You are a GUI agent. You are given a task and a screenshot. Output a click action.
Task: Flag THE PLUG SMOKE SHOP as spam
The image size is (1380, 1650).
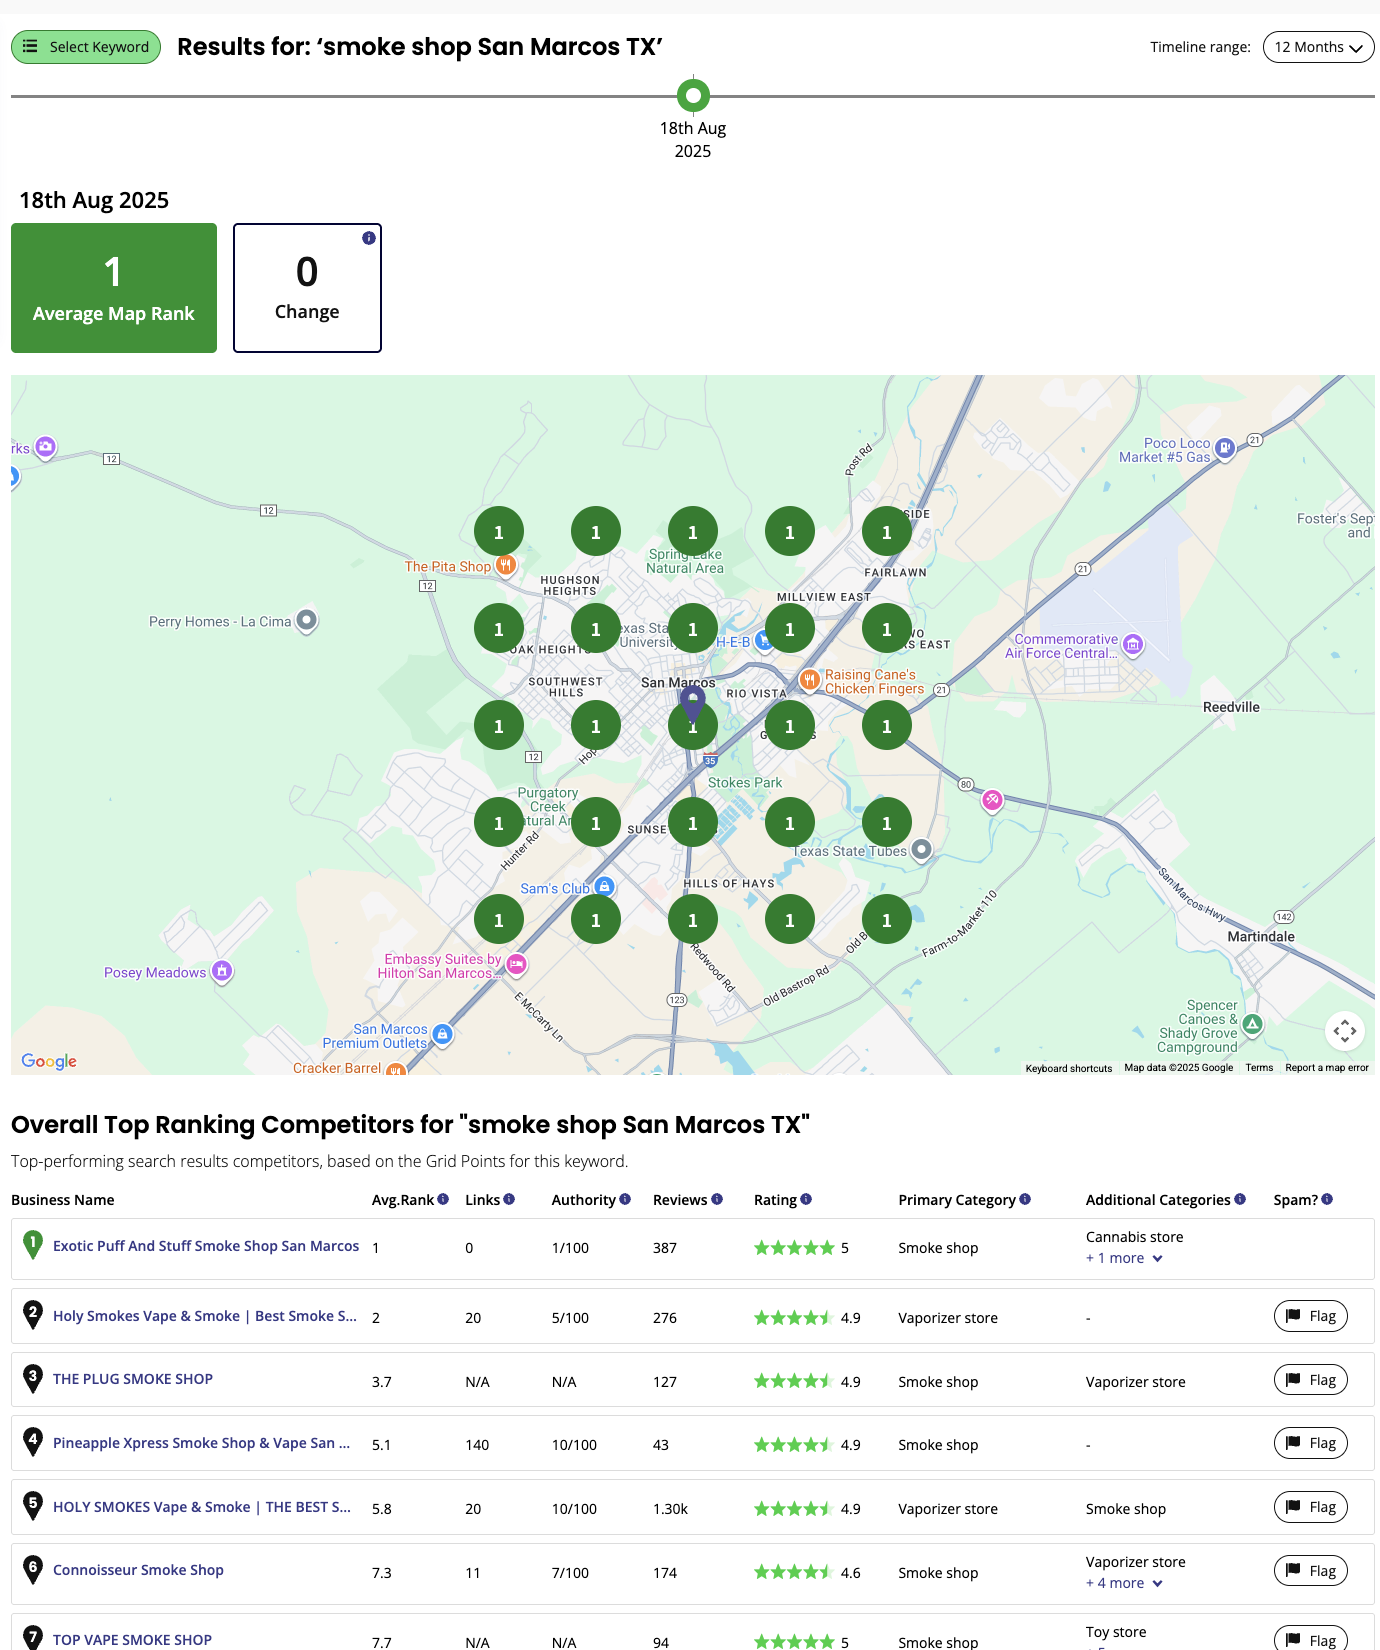coord(1311,1380)
